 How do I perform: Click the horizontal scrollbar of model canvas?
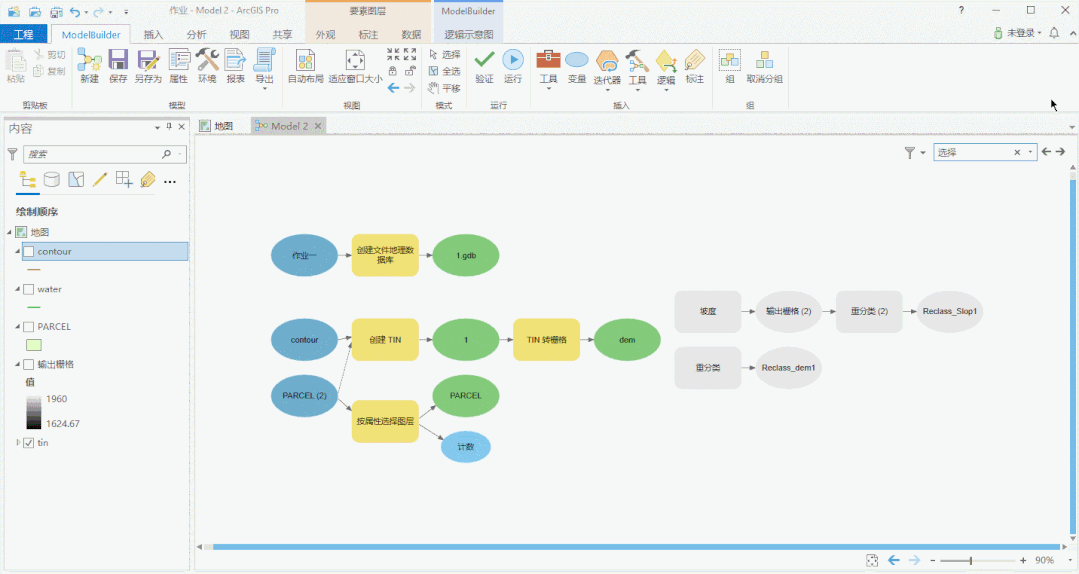[637, 547]
